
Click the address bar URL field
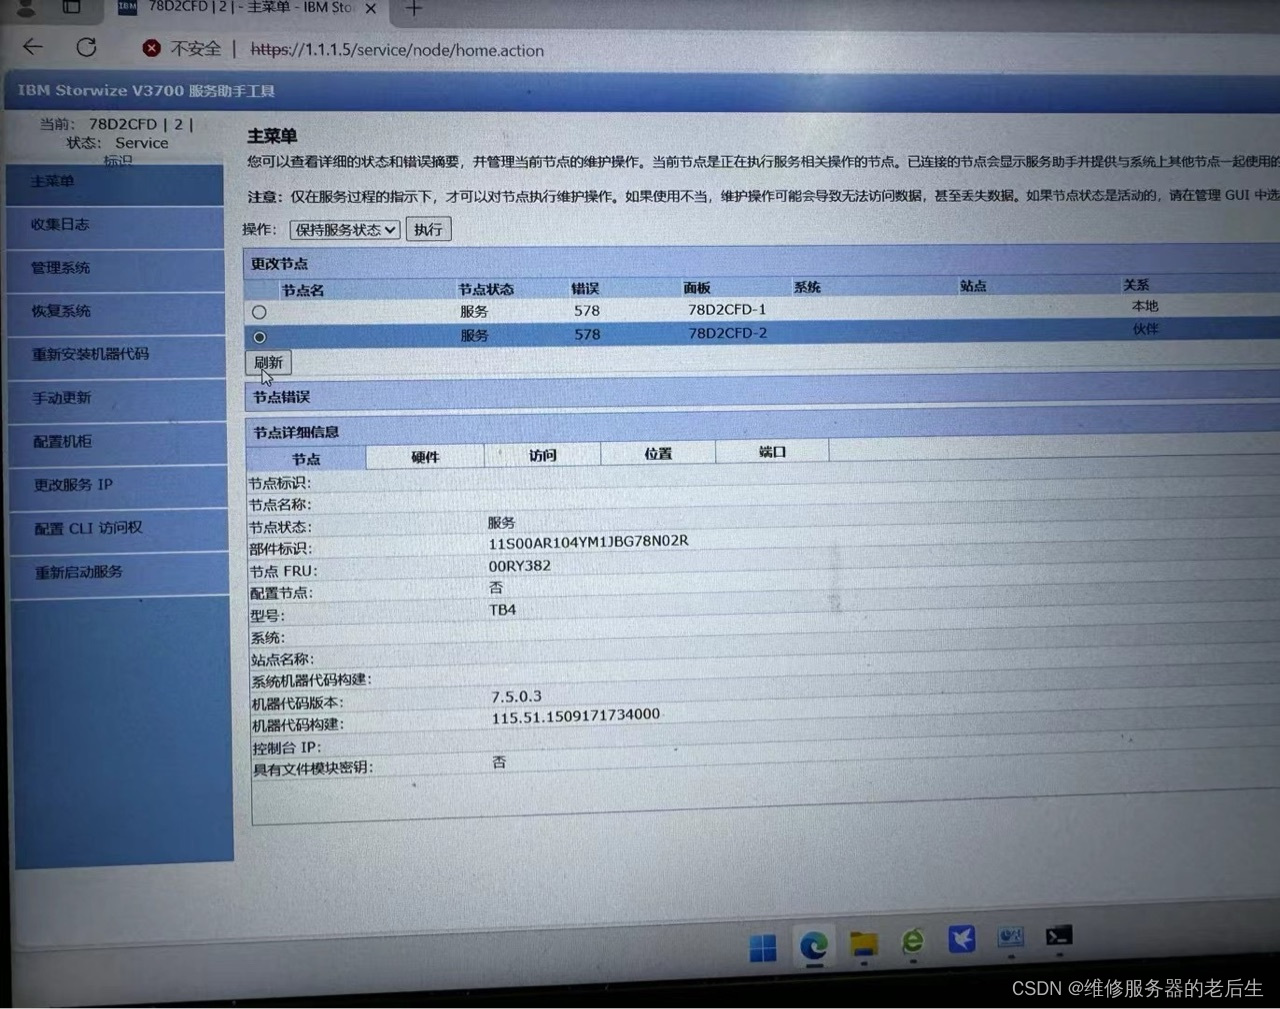[397, 50]
